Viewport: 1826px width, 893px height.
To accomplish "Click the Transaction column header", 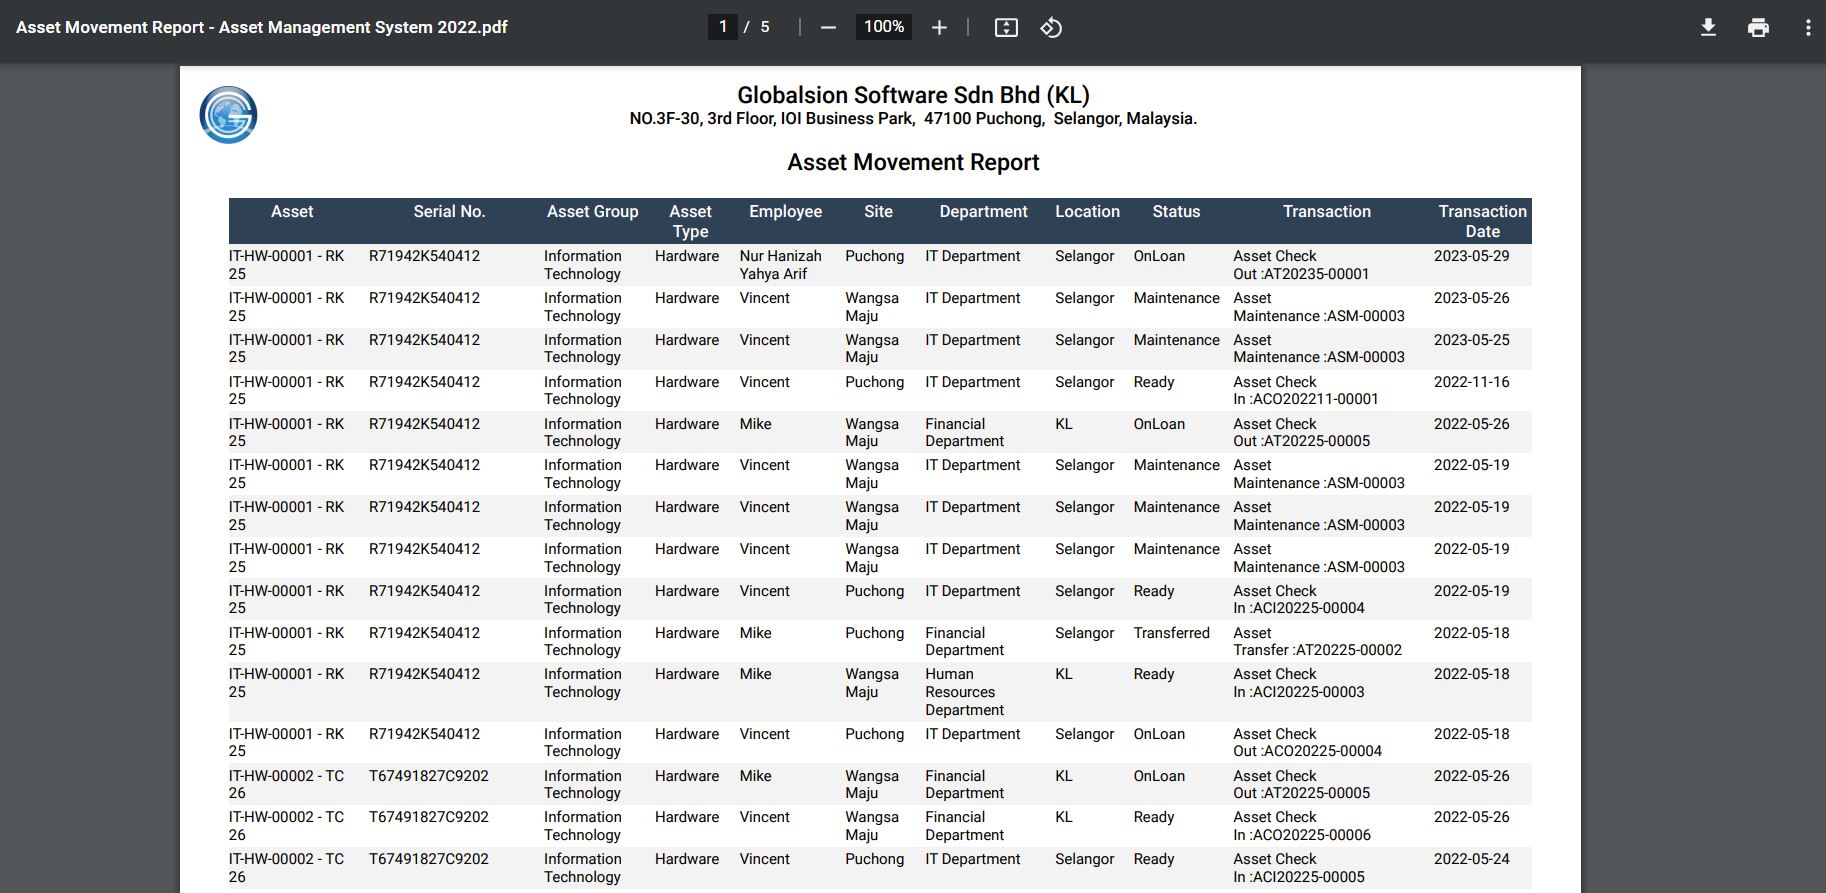I will [1327, 212].
